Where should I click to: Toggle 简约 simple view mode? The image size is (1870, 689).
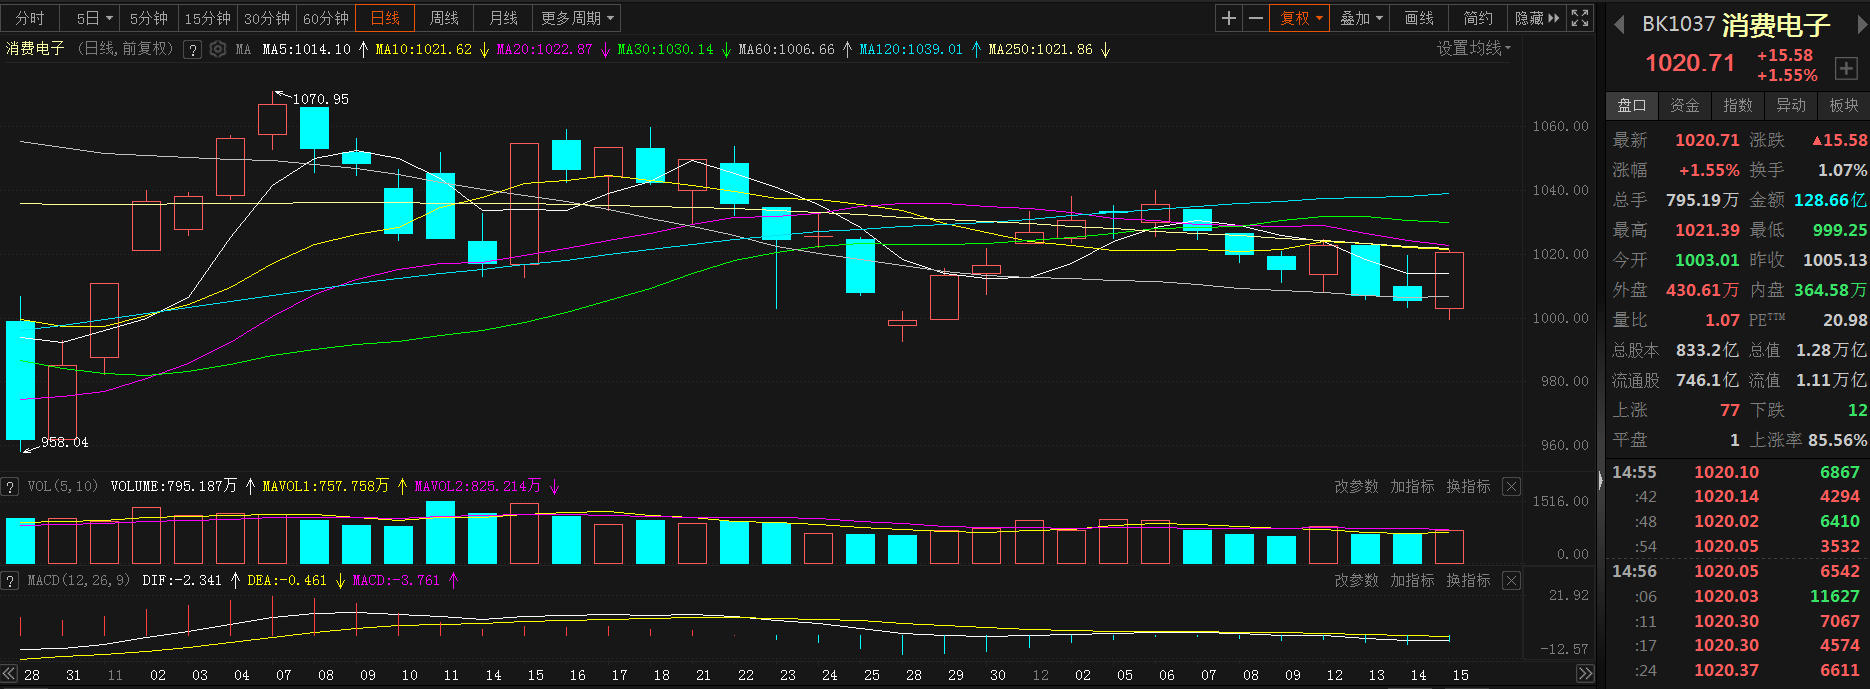(1477, 18)
